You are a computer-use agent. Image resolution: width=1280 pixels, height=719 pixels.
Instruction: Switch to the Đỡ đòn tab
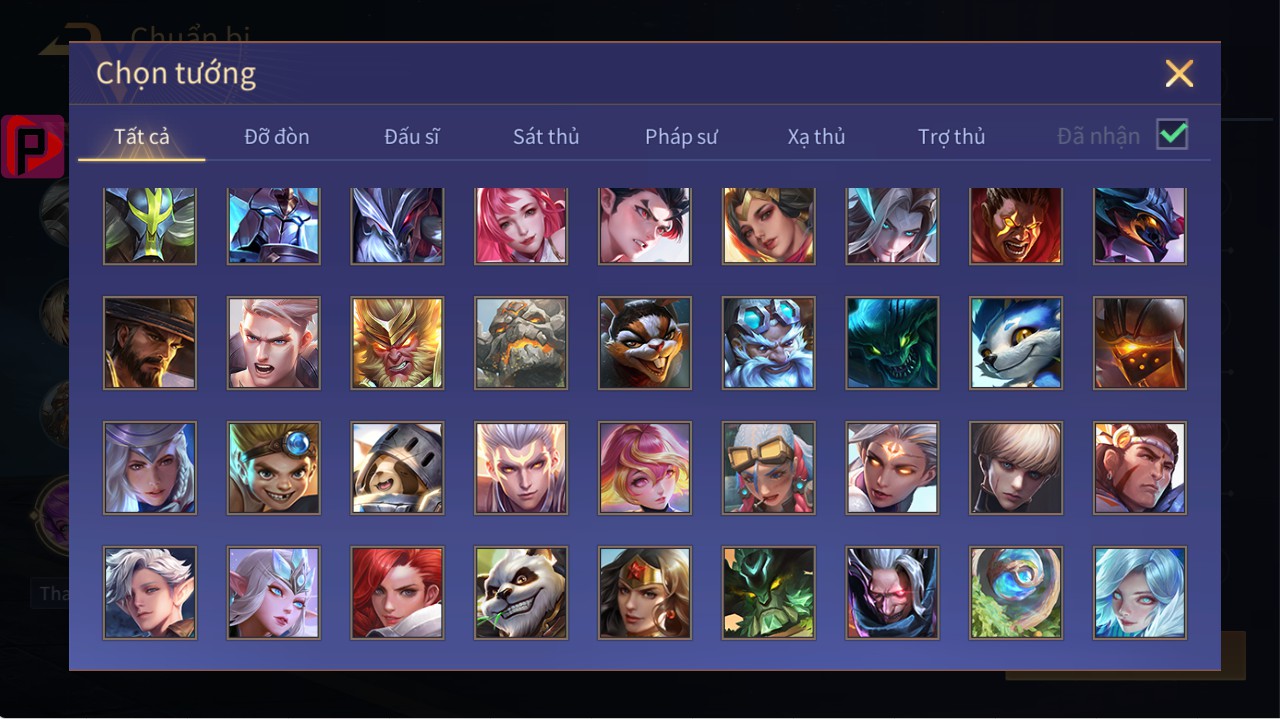(x=277, y=137)
